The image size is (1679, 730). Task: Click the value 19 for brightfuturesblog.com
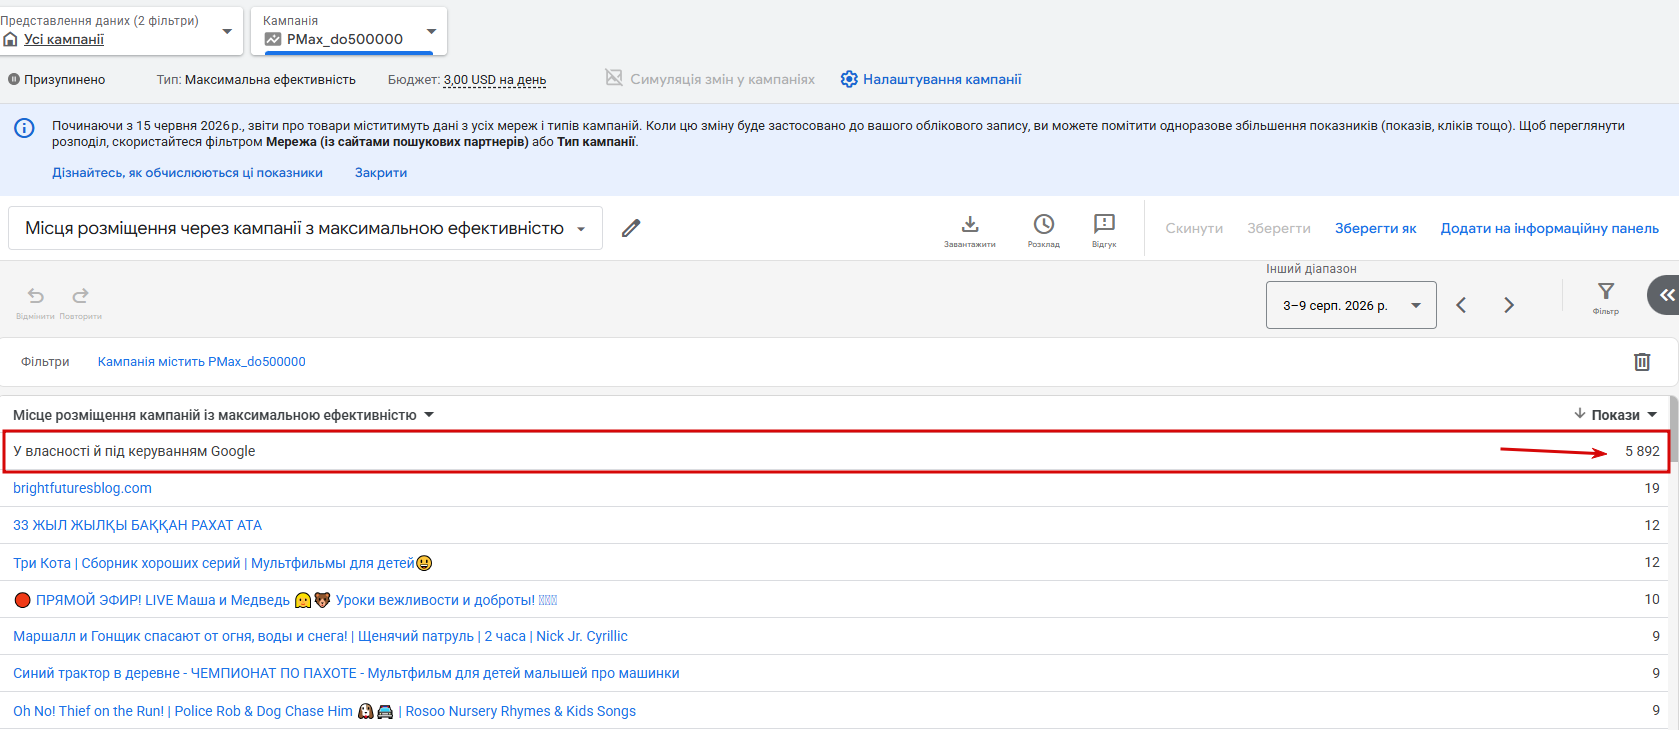point(1652,488)
